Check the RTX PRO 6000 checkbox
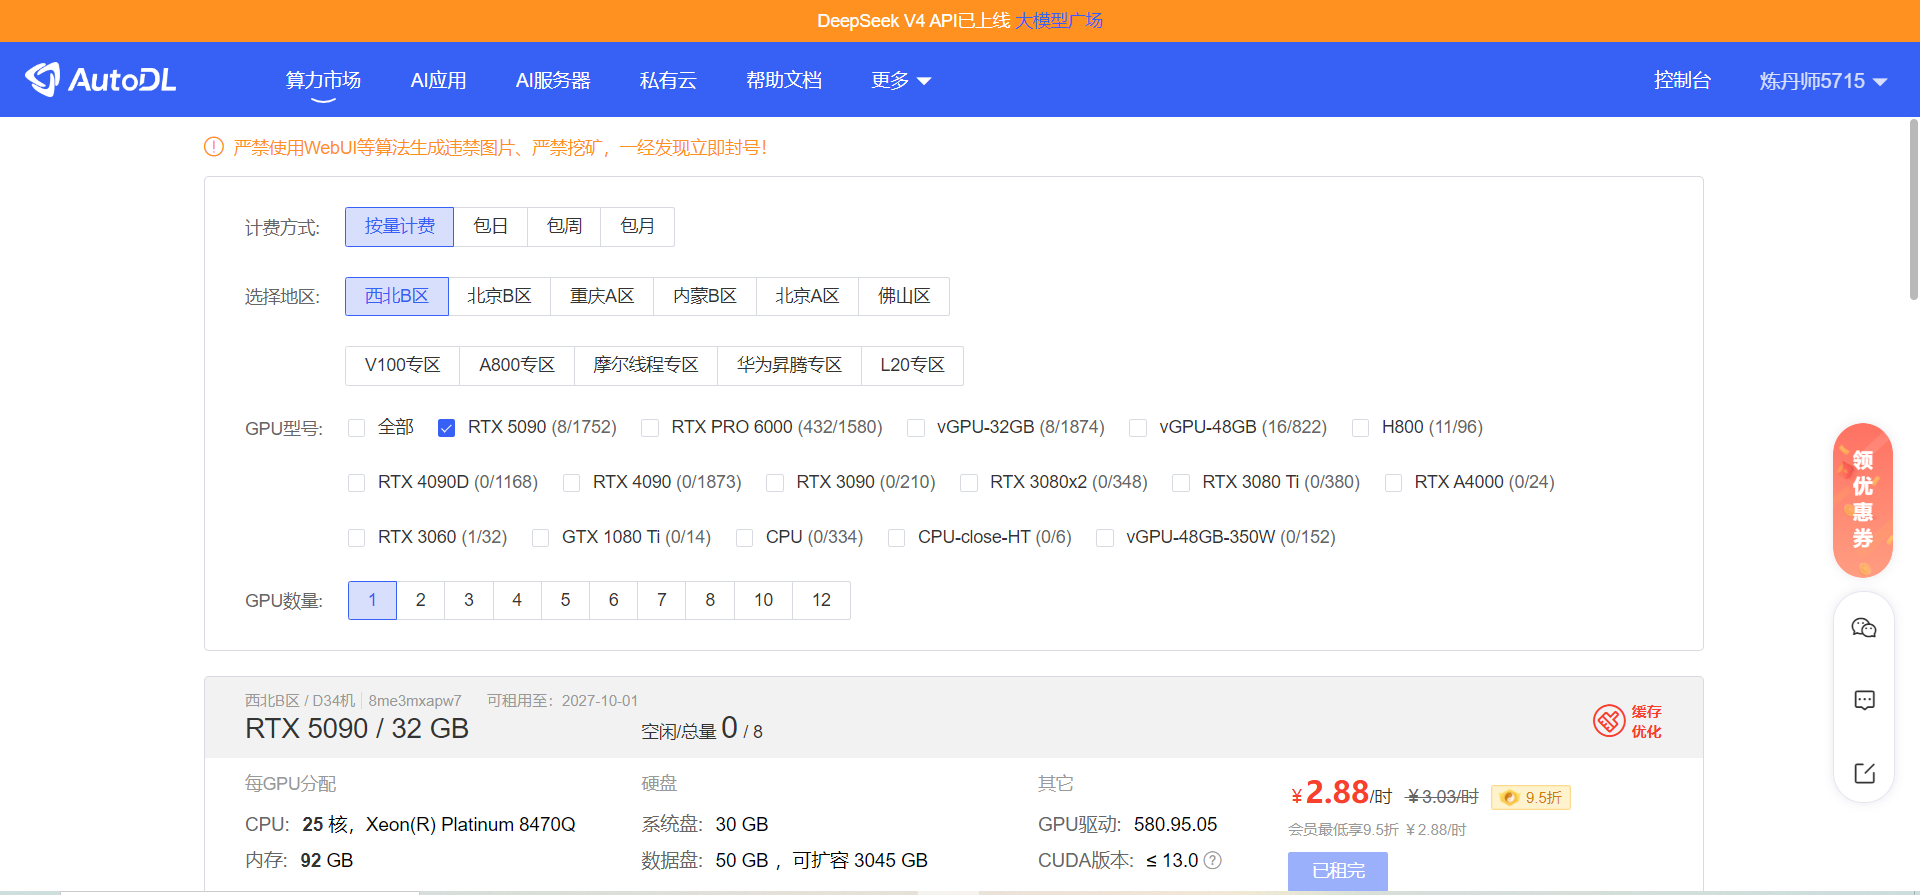This screenshot has height=895, width=1920. pos(650,428)
